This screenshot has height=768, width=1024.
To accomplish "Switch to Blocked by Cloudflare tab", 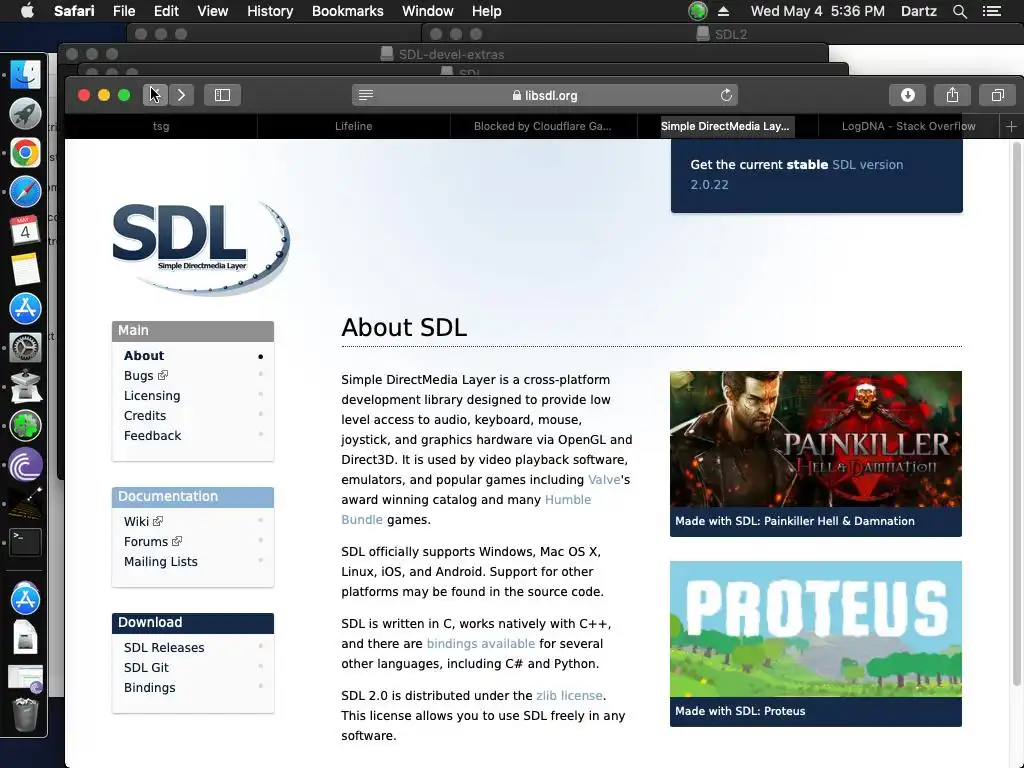I will 543,127.
